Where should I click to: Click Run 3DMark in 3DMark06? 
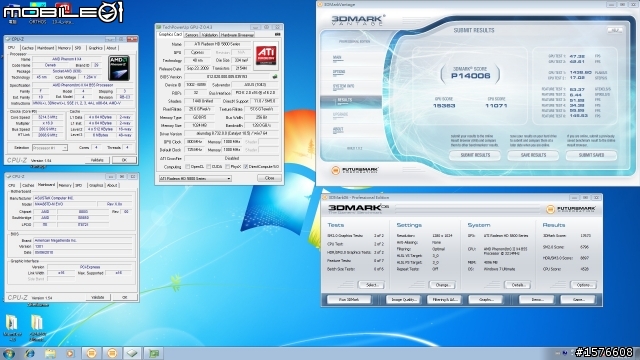click(x=349, y=300)
